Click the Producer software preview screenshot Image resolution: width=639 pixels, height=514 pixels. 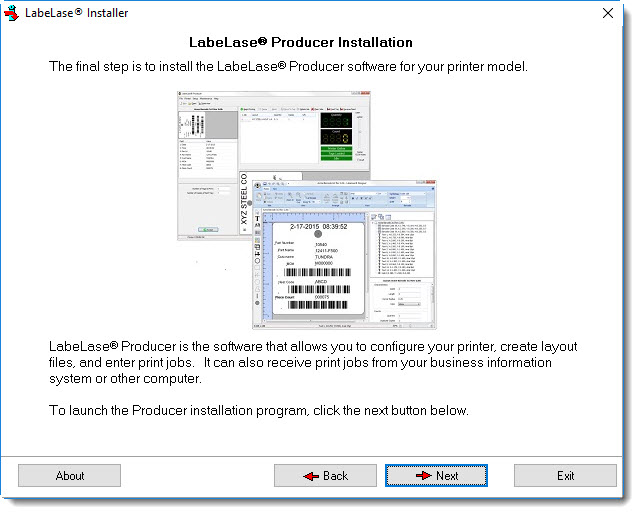306,210
